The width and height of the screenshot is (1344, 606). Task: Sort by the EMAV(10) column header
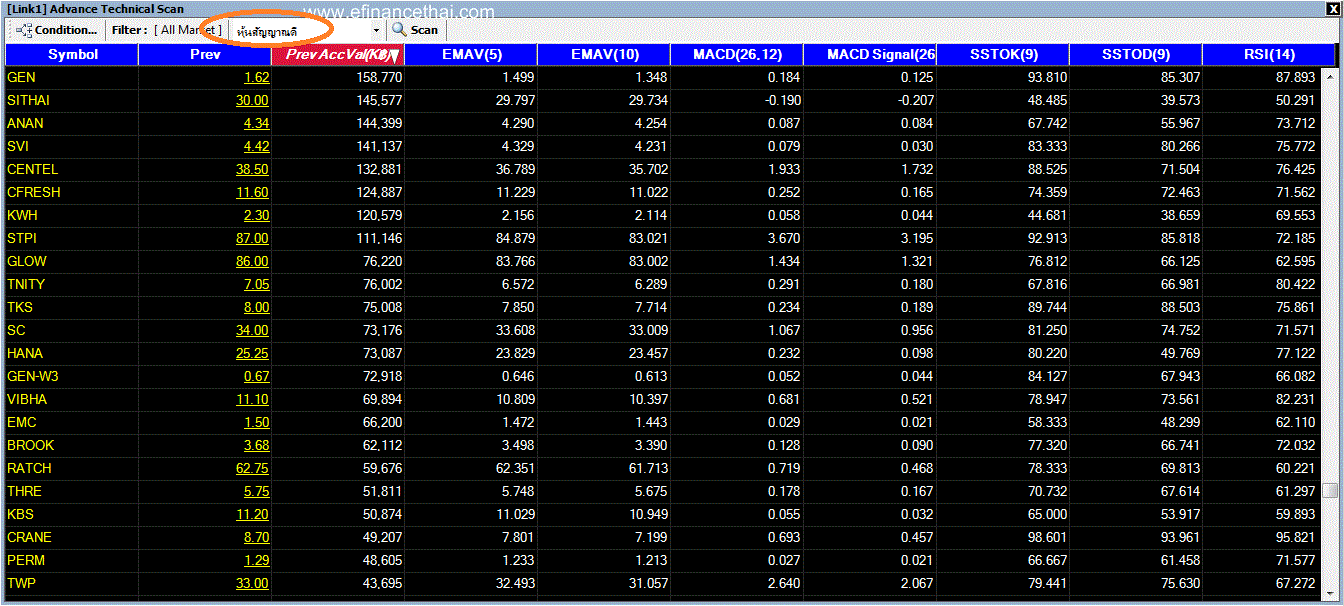click(x=604, y=55)
